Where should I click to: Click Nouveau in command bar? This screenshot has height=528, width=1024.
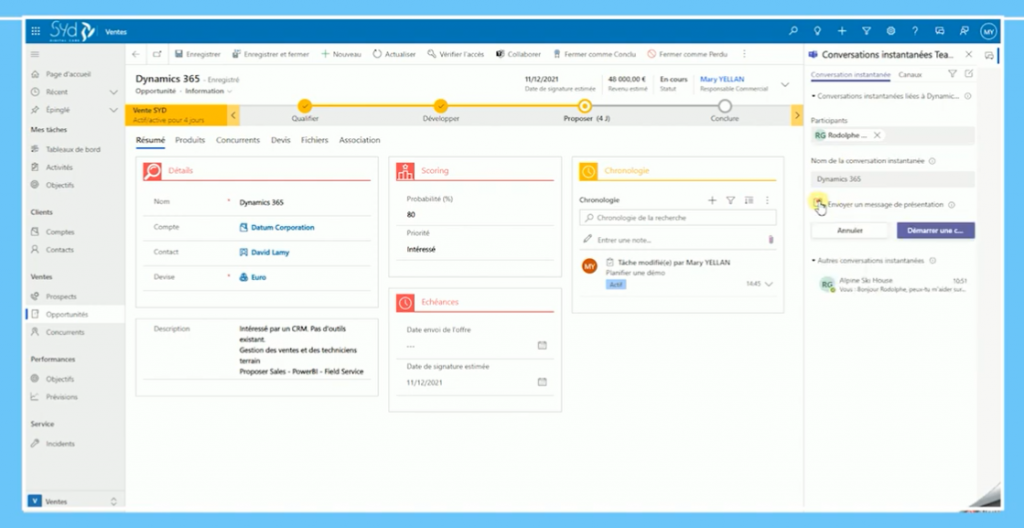tap(341, 54)
